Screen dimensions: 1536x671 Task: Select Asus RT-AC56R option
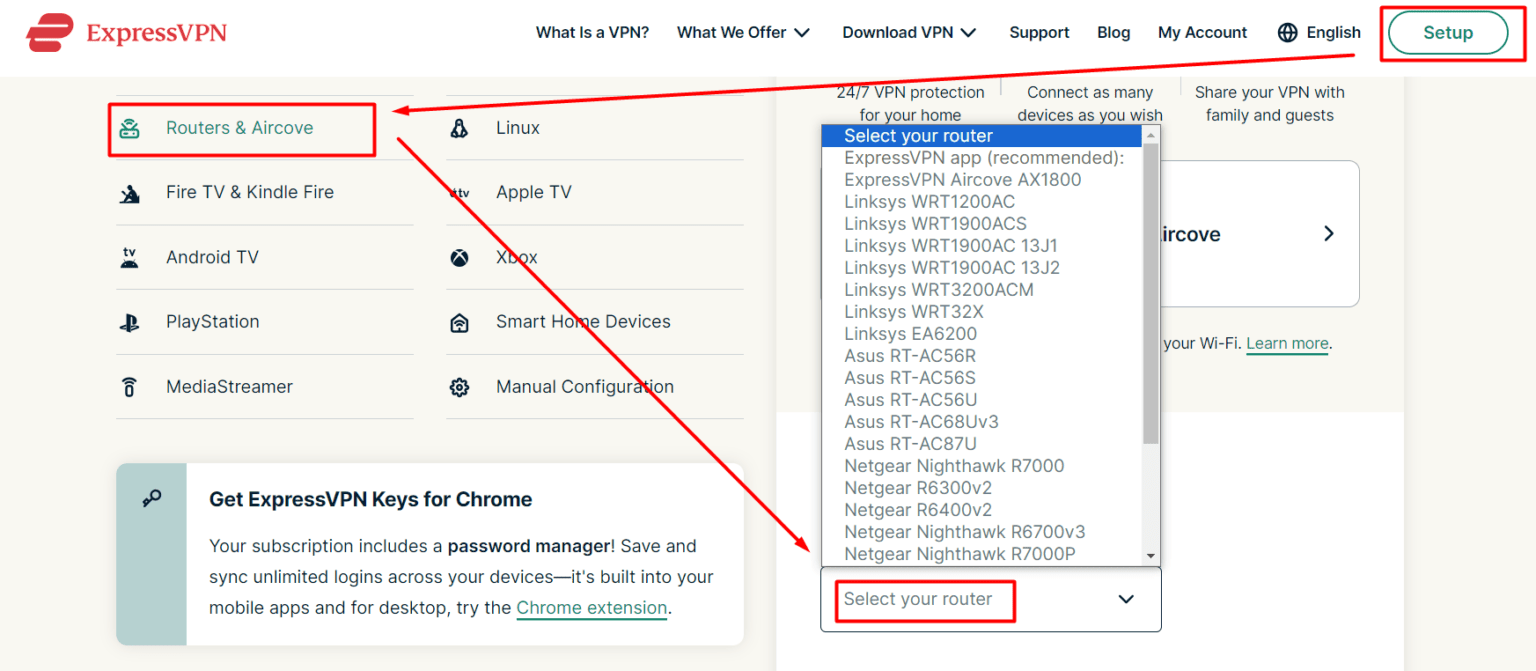982,356
